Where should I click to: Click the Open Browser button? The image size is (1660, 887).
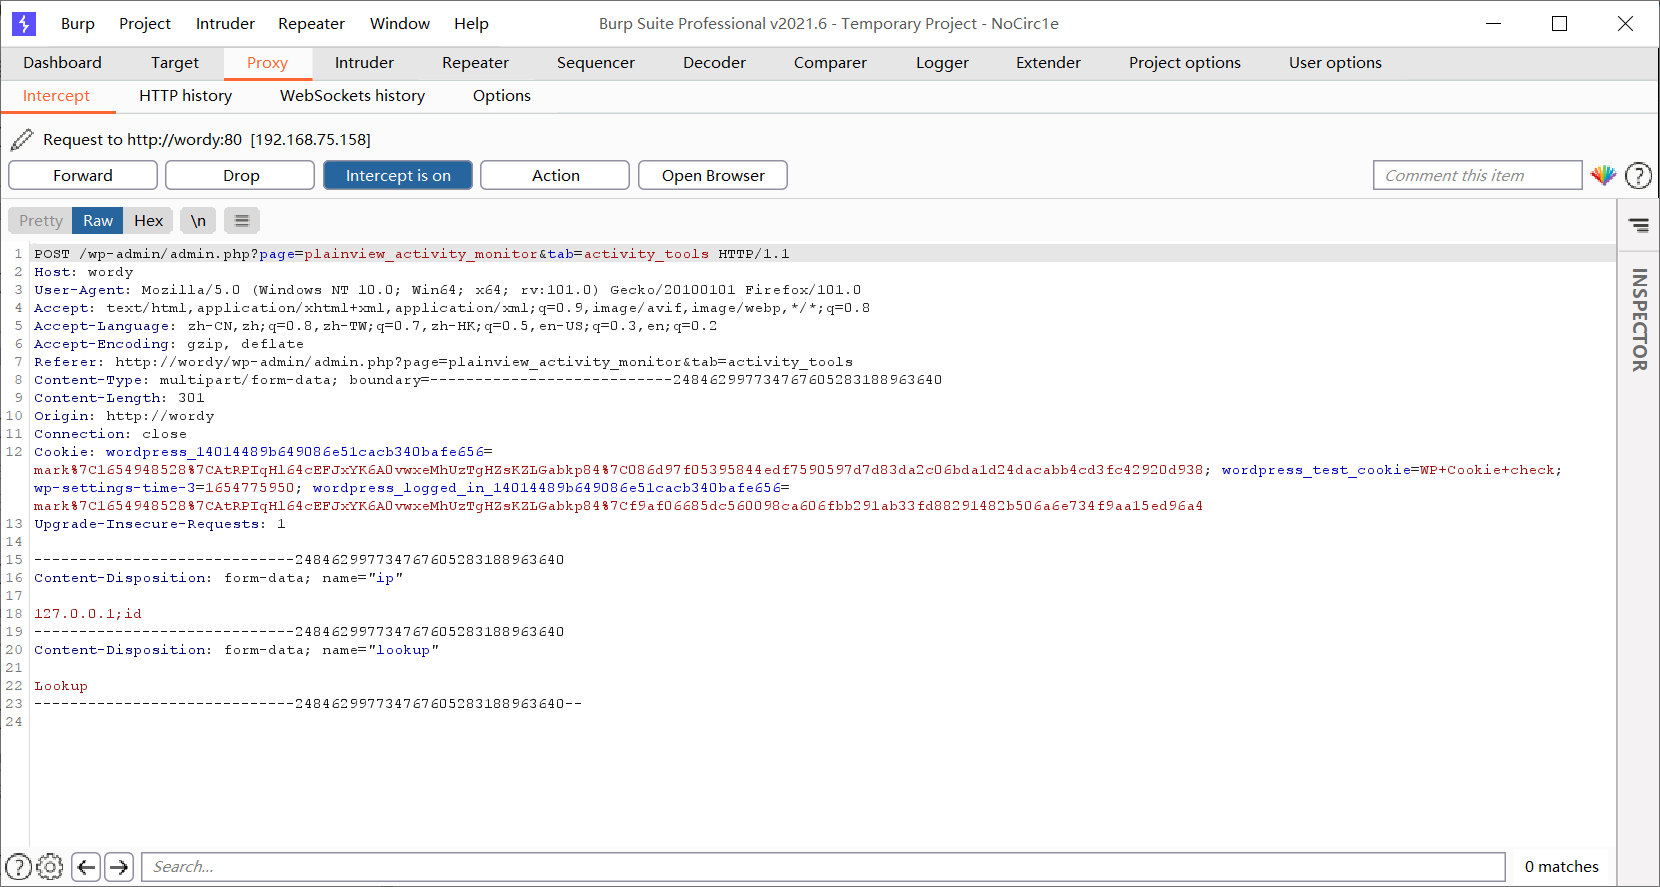(713, 175)
